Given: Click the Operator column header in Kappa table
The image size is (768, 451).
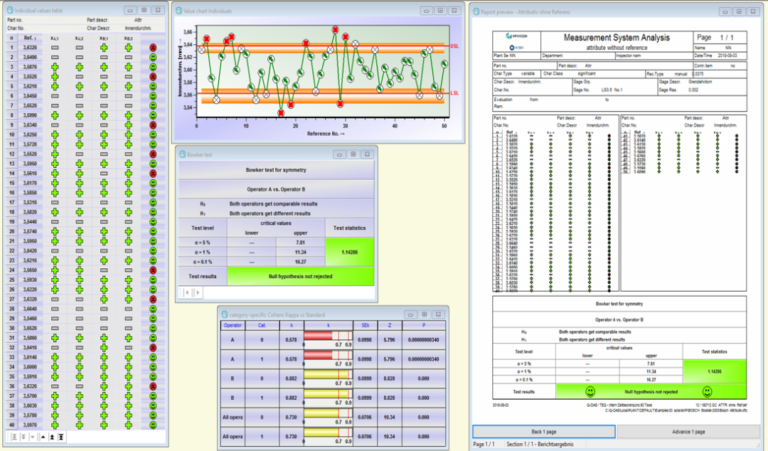Looking at the screenshot, I should [233, 325].
